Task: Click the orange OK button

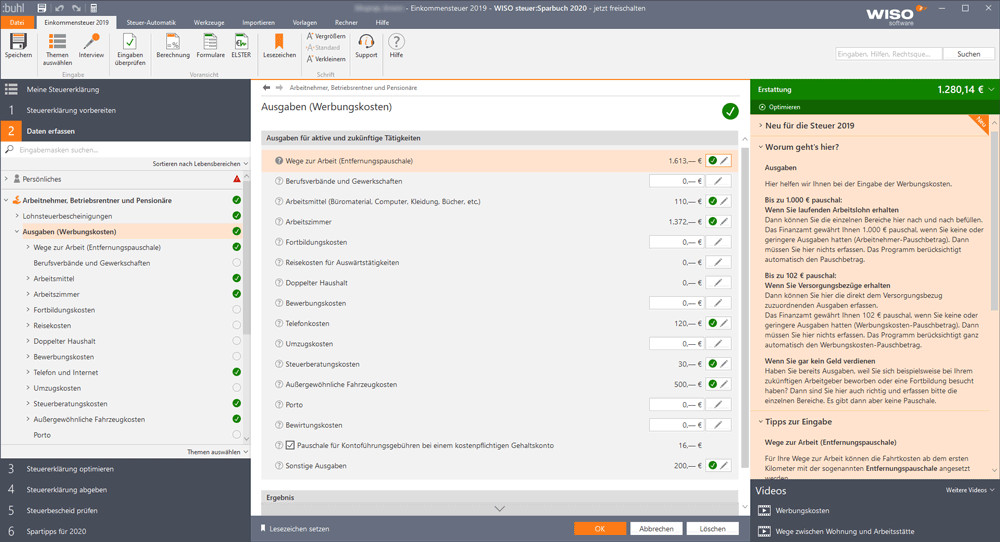Action: tap(599, 529)
